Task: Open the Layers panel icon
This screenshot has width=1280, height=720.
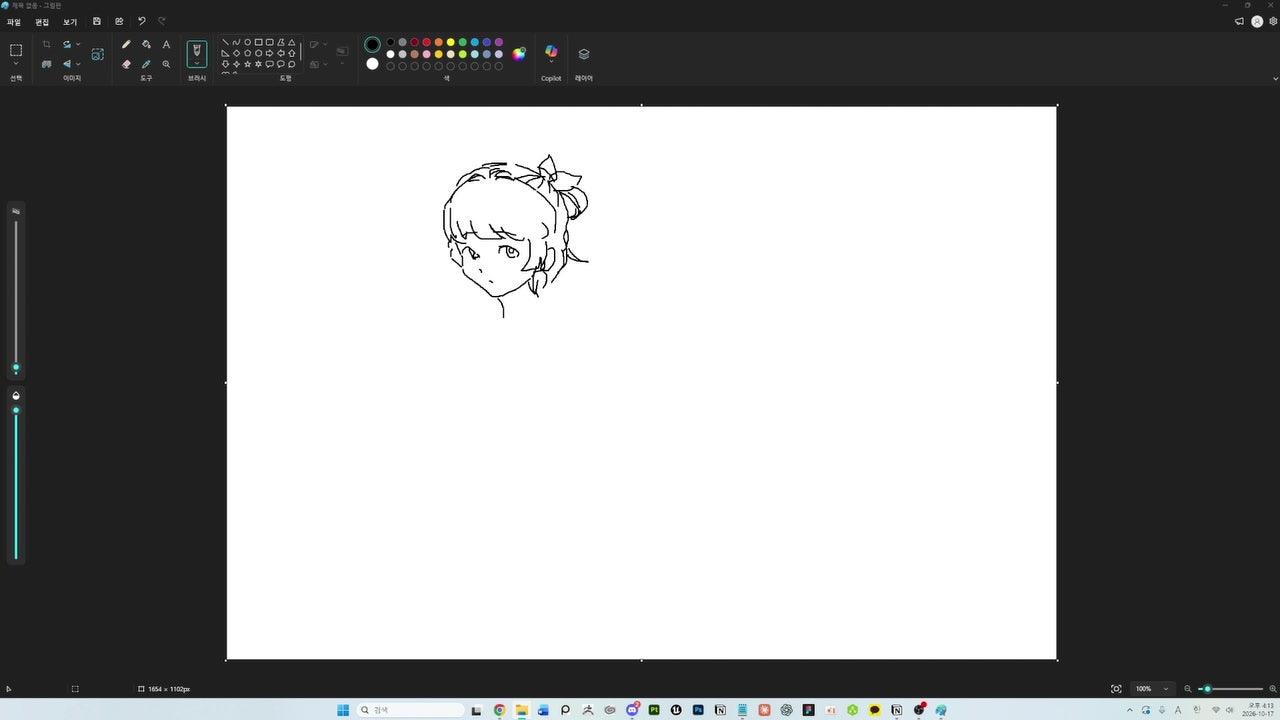Action: click(x=584, y=54)
